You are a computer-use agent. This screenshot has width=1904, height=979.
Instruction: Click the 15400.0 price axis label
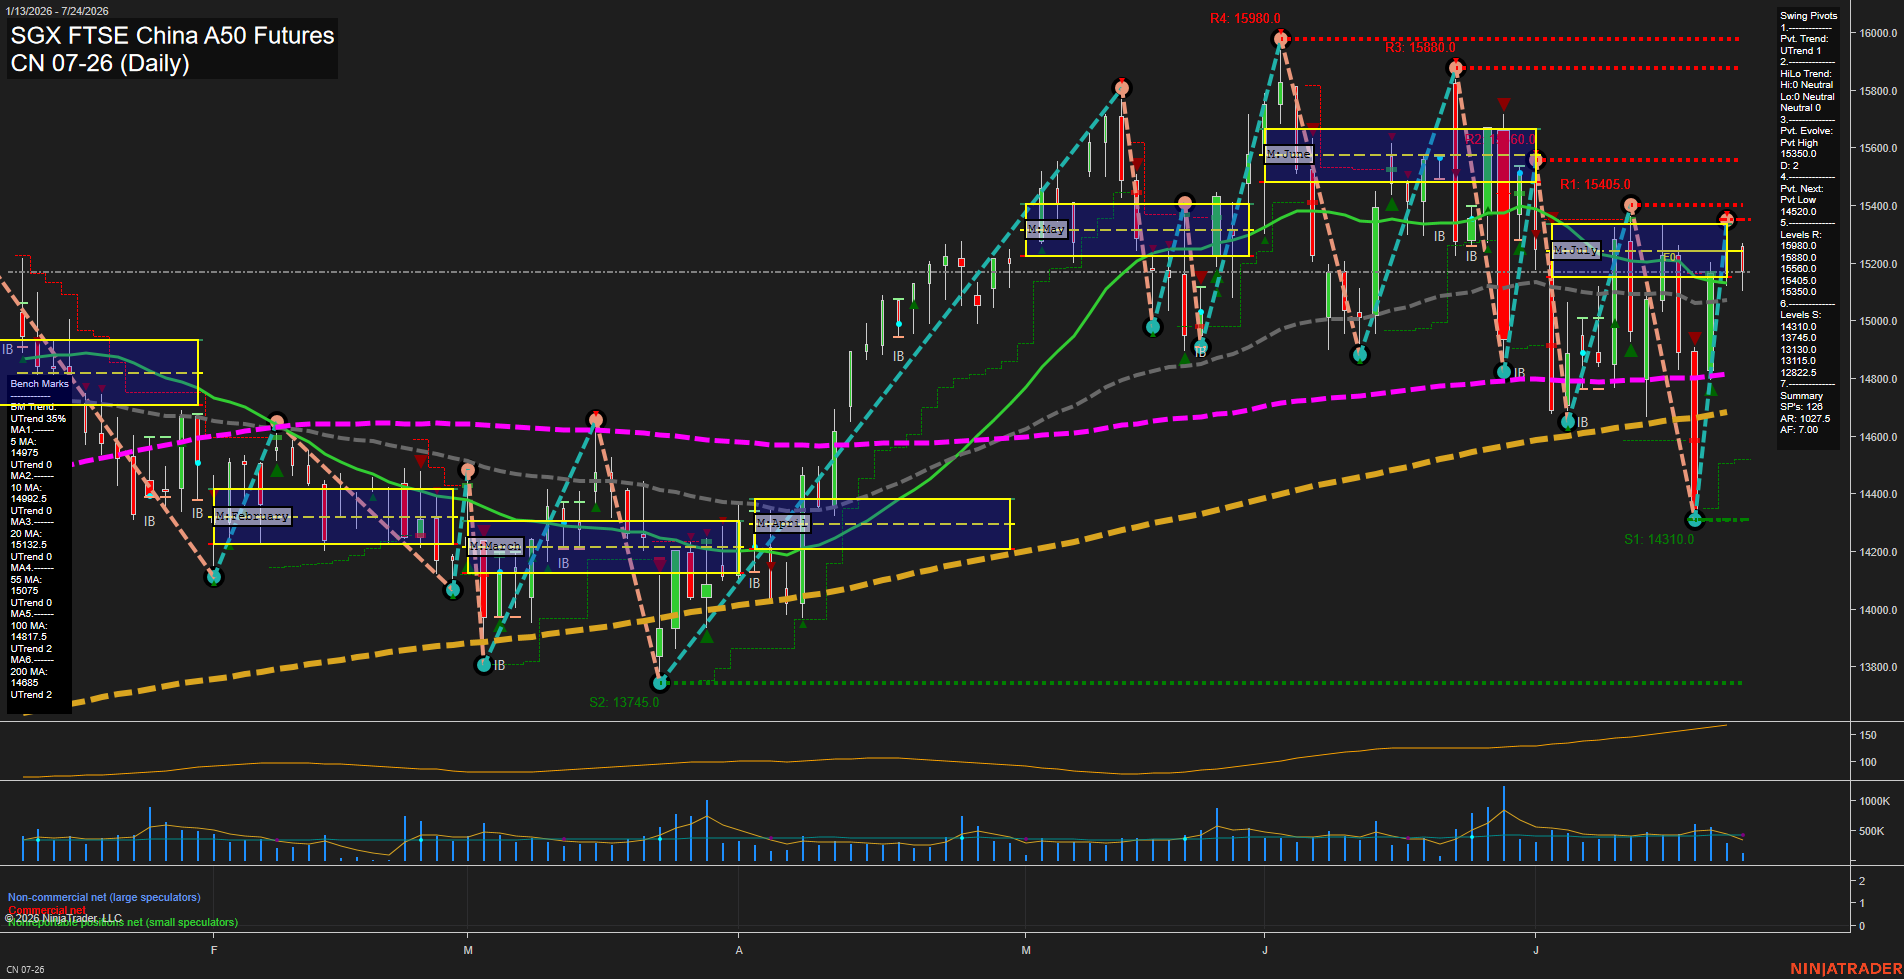click(x=1878, y=206)
